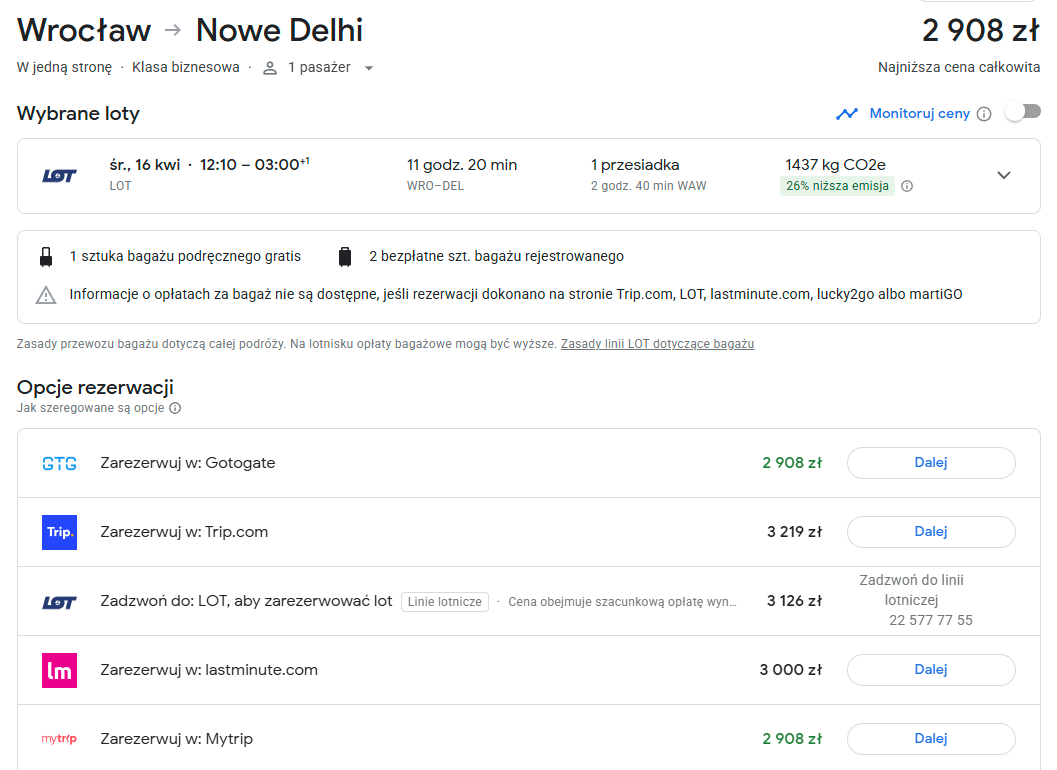Click the LOT logo in booking options
Viewport: 1057px width, 770px height.
coord(59,602)
